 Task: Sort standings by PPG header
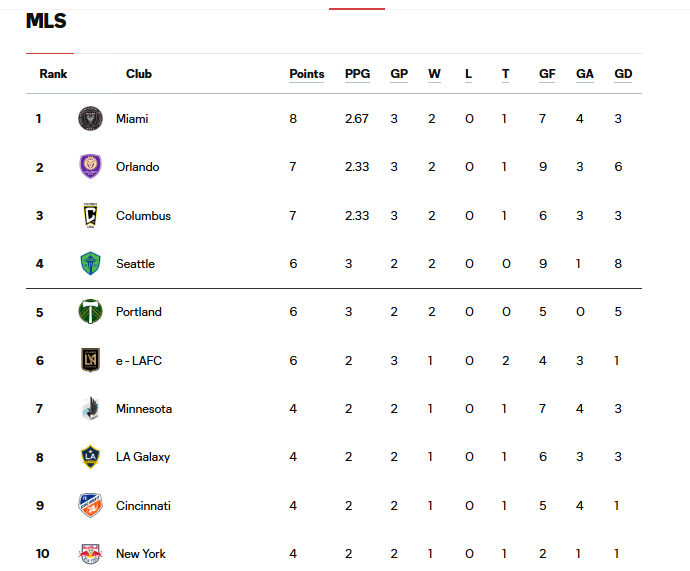tap(357, 74)
